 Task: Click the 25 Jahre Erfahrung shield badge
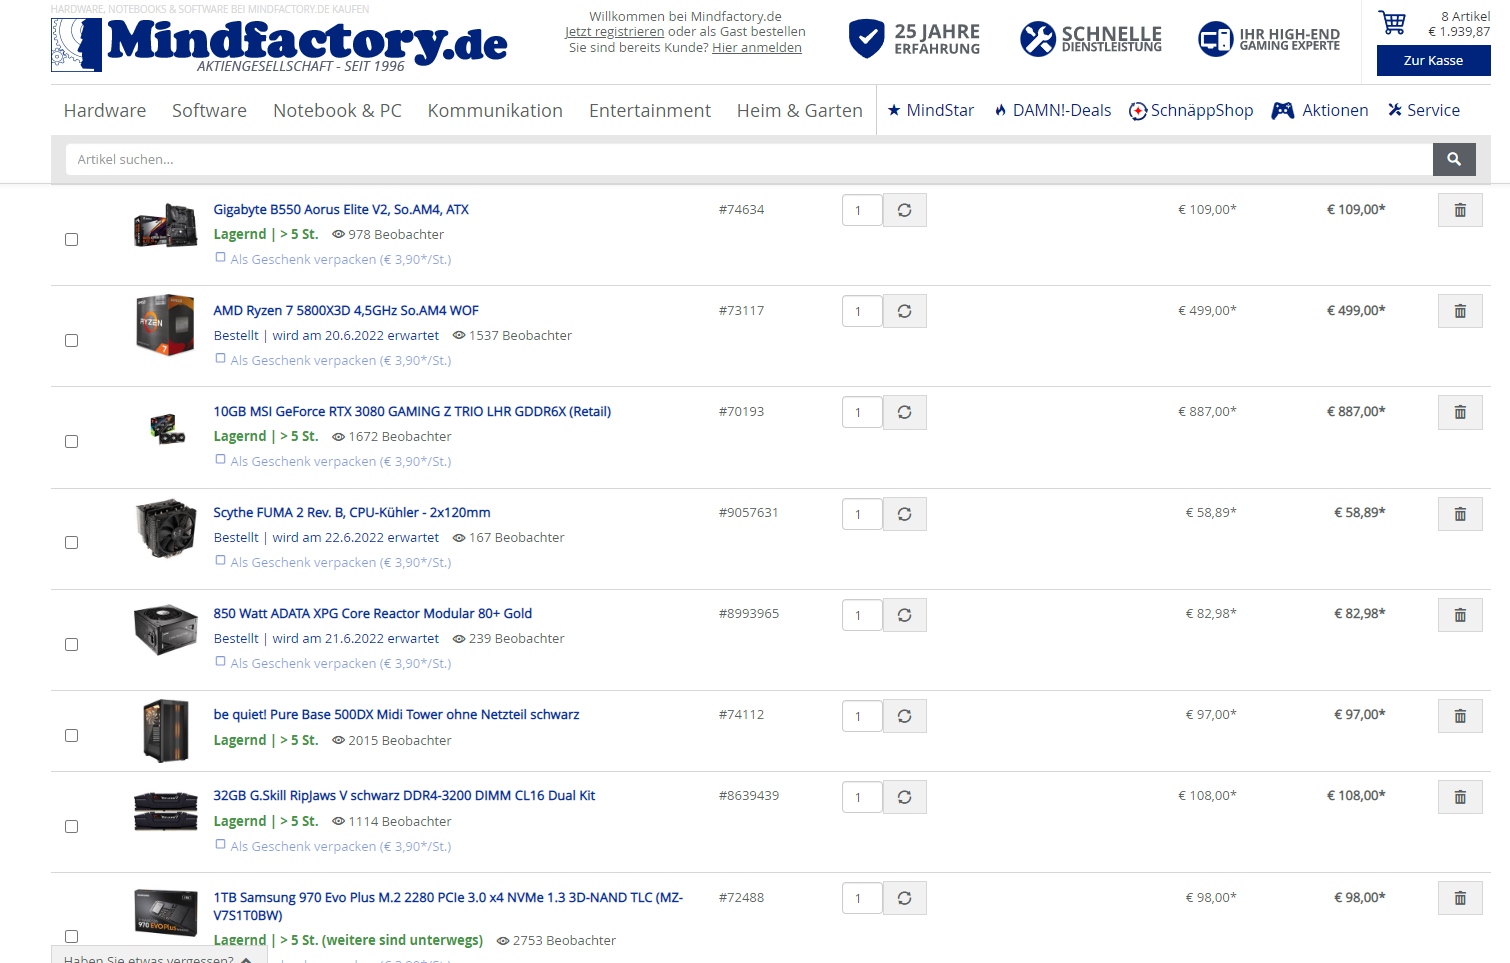914,39
